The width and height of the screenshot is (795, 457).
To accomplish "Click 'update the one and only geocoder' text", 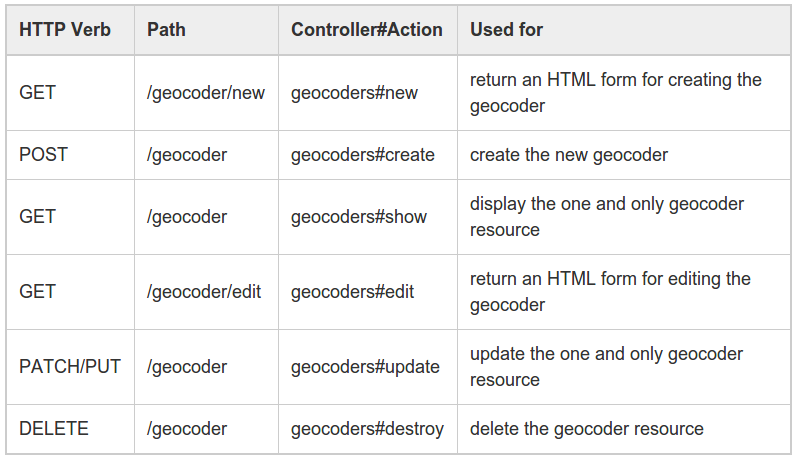I will [x=606, y=354].
